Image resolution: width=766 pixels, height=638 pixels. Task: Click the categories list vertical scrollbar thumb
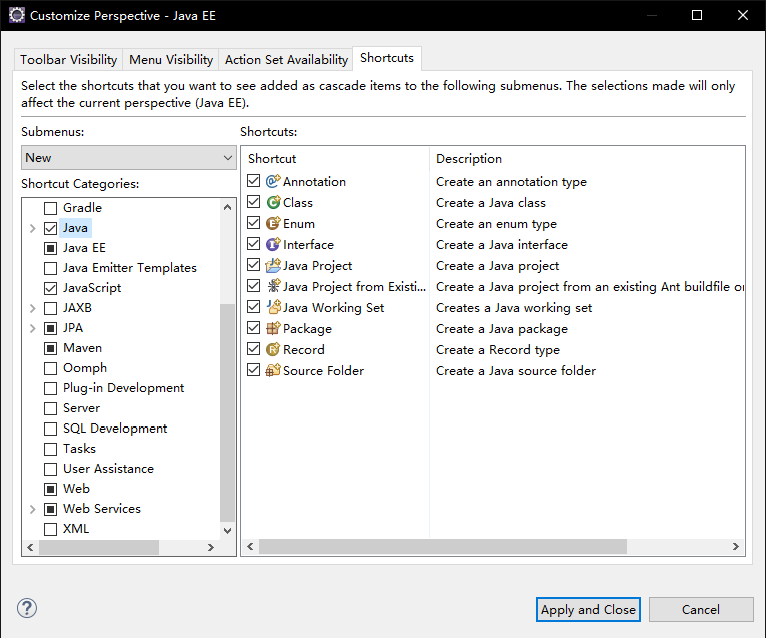point(228,413)
